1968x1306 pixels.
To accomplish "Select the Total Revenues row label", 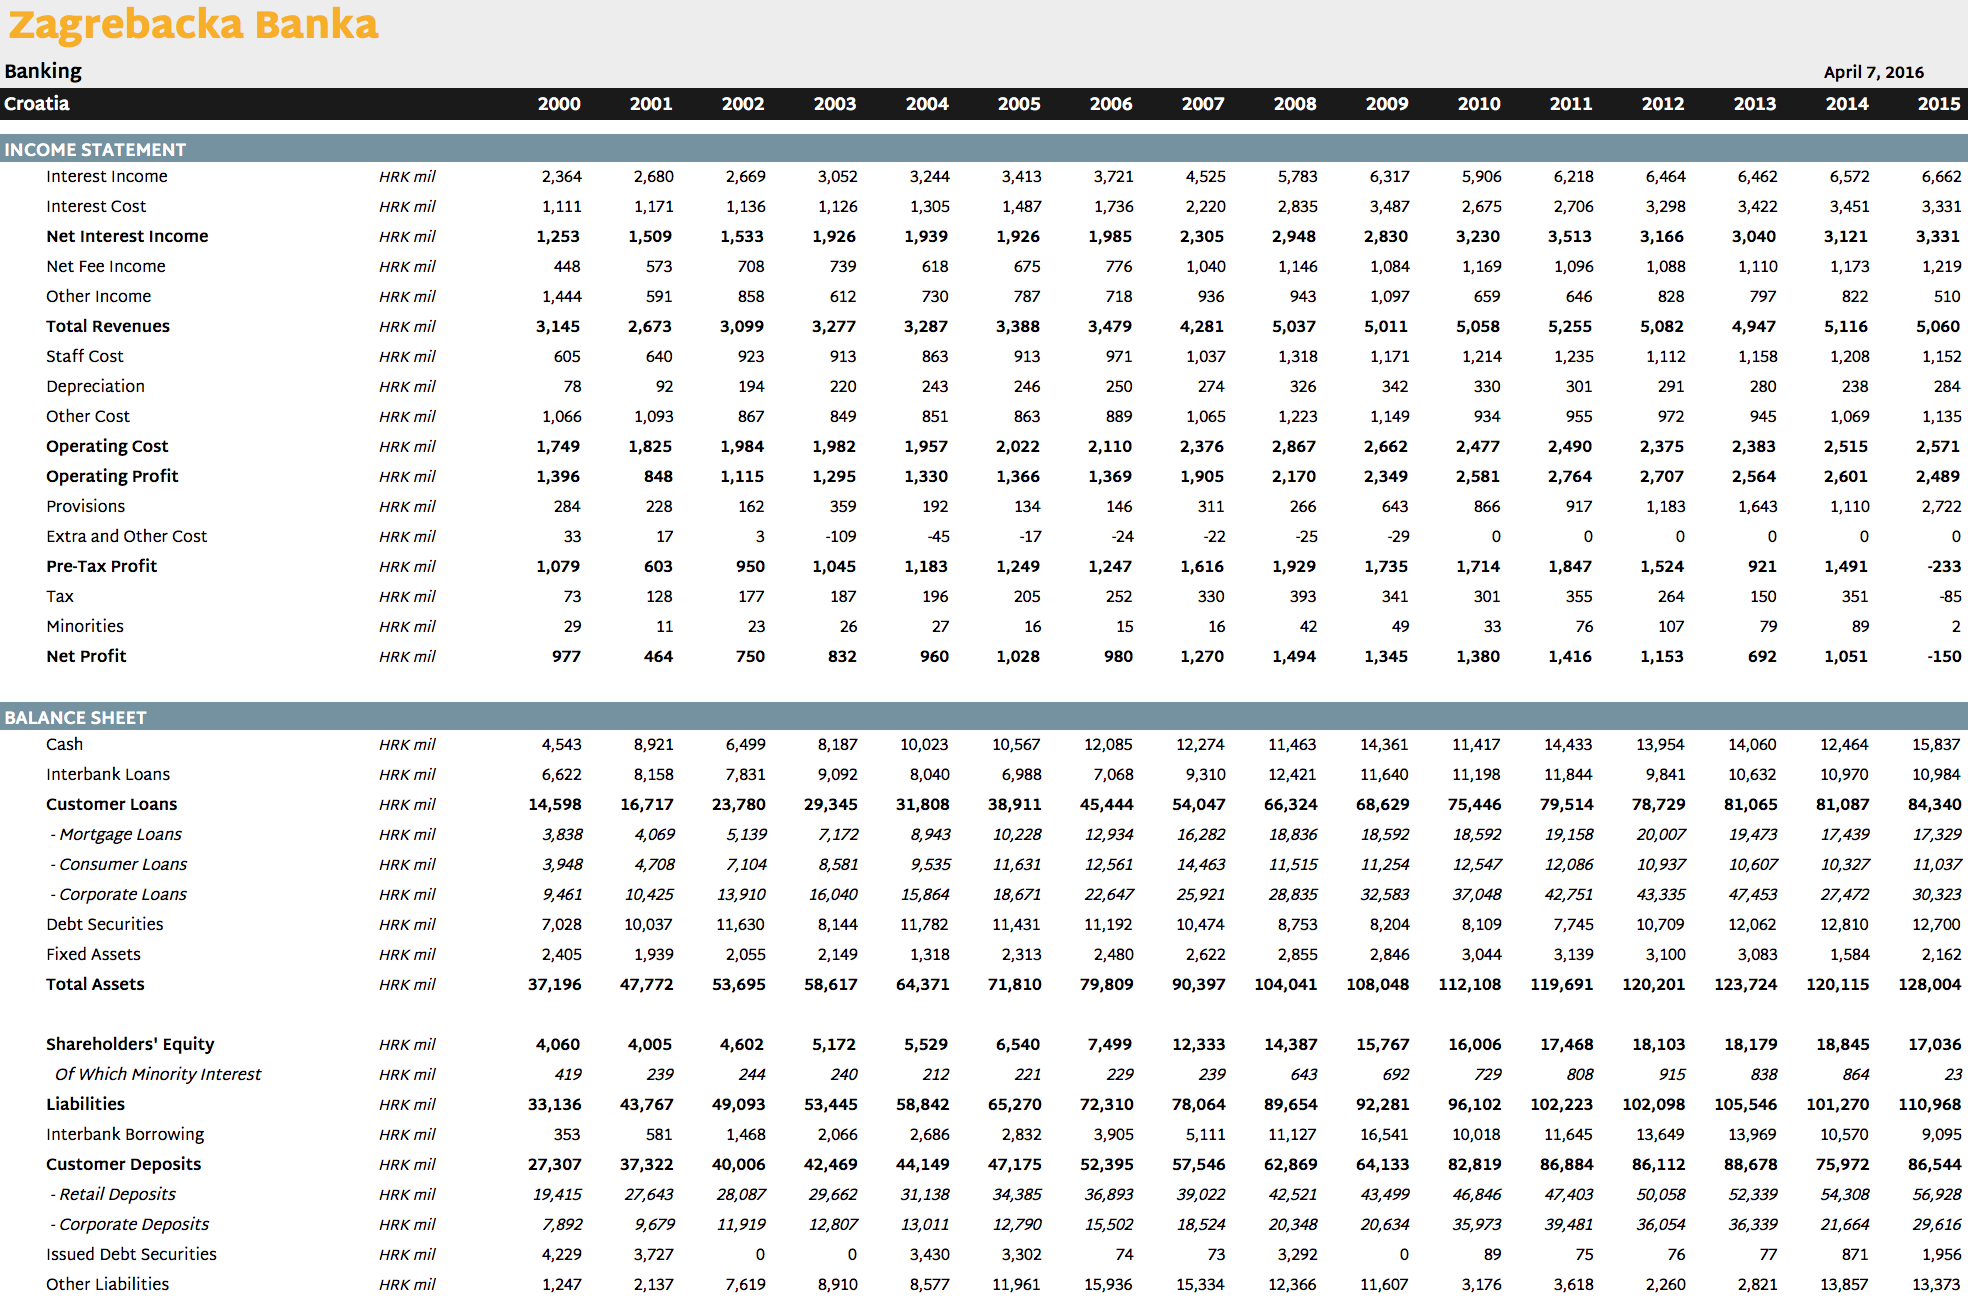I will [x=108, y=327].
